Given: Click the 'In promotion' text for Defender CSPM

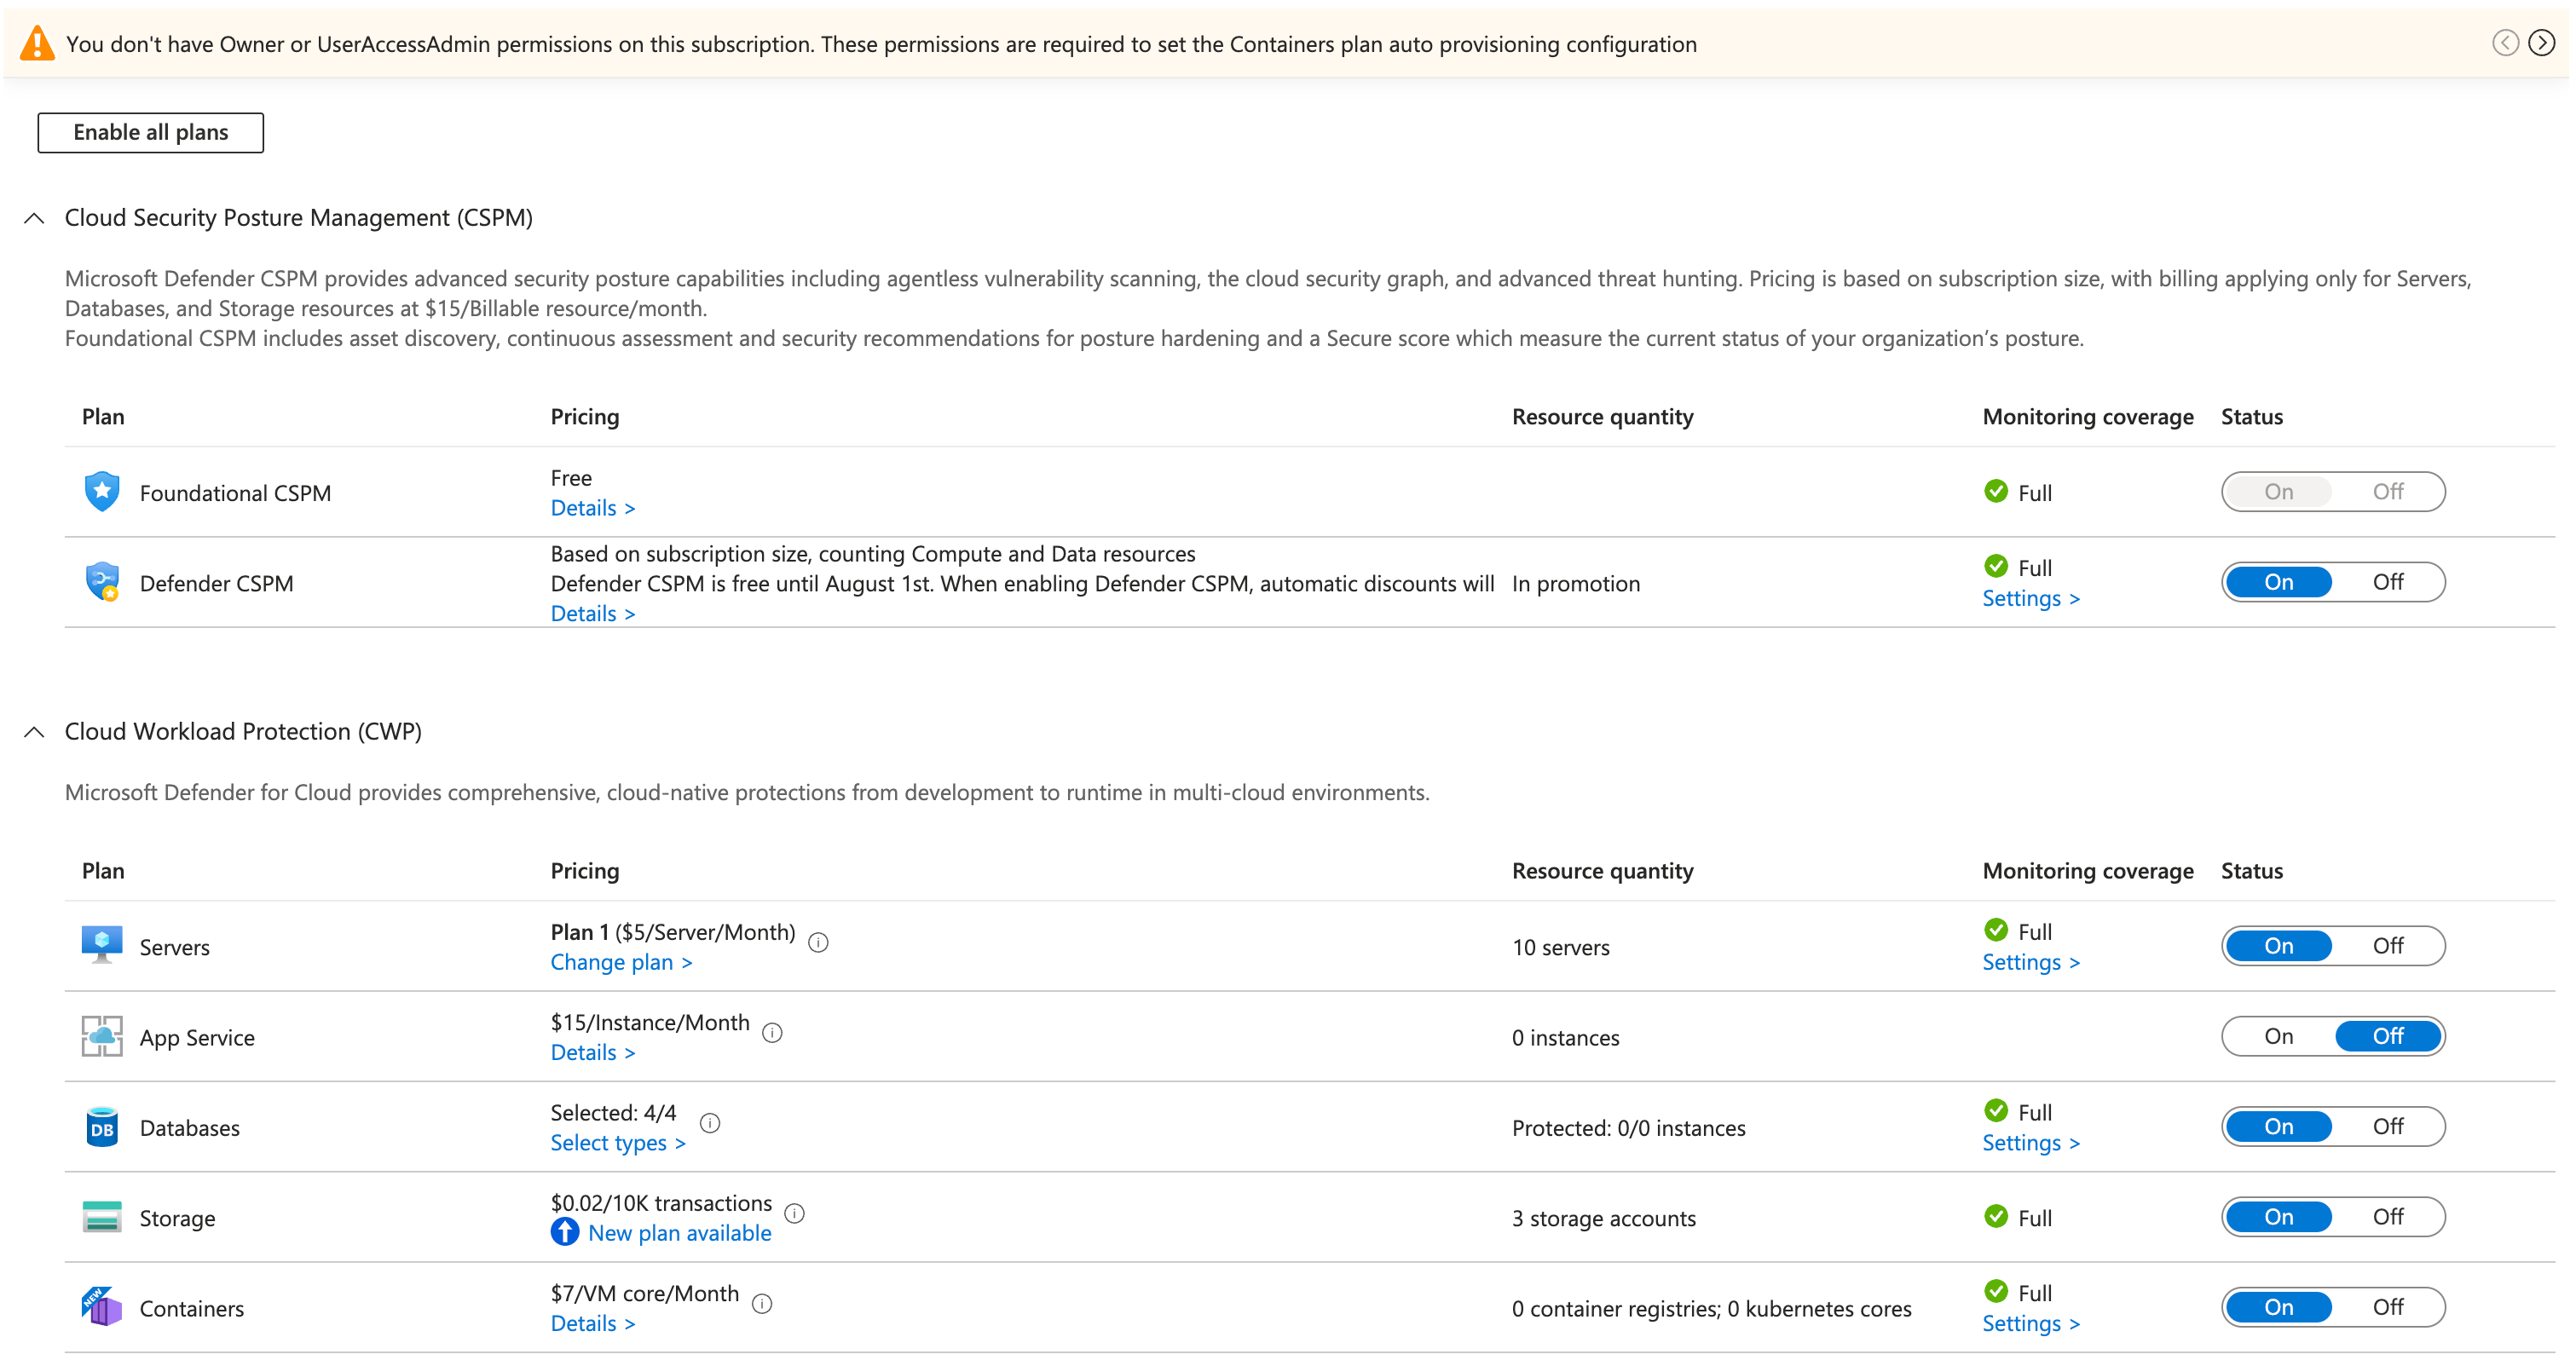Looking at the screenshot, I should coord(1576,583).
